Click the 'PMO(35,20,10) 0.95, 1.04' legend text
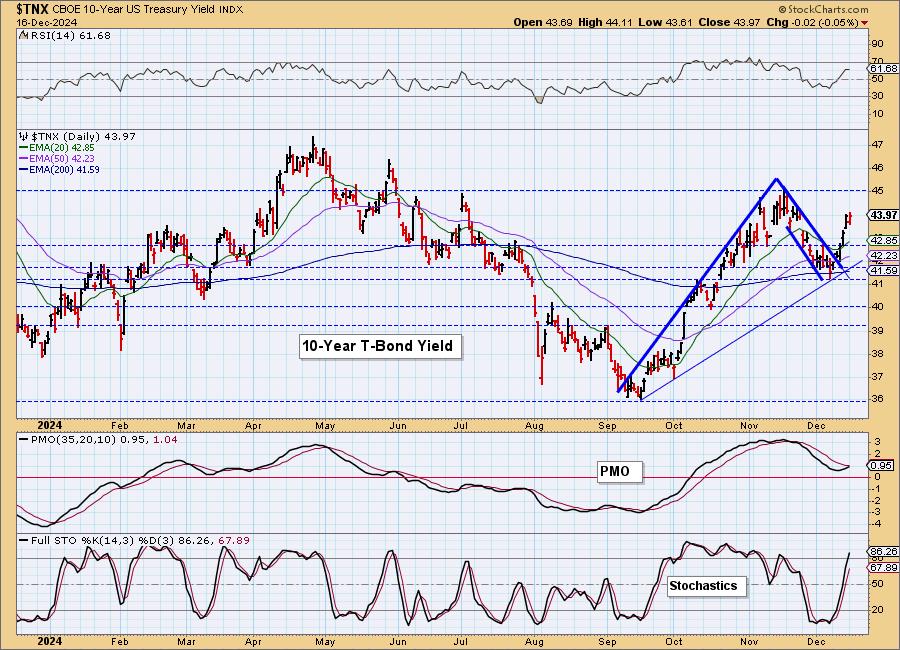Viewport: 900px width, 650px height. pyautogui.click(x=104, y=440)
